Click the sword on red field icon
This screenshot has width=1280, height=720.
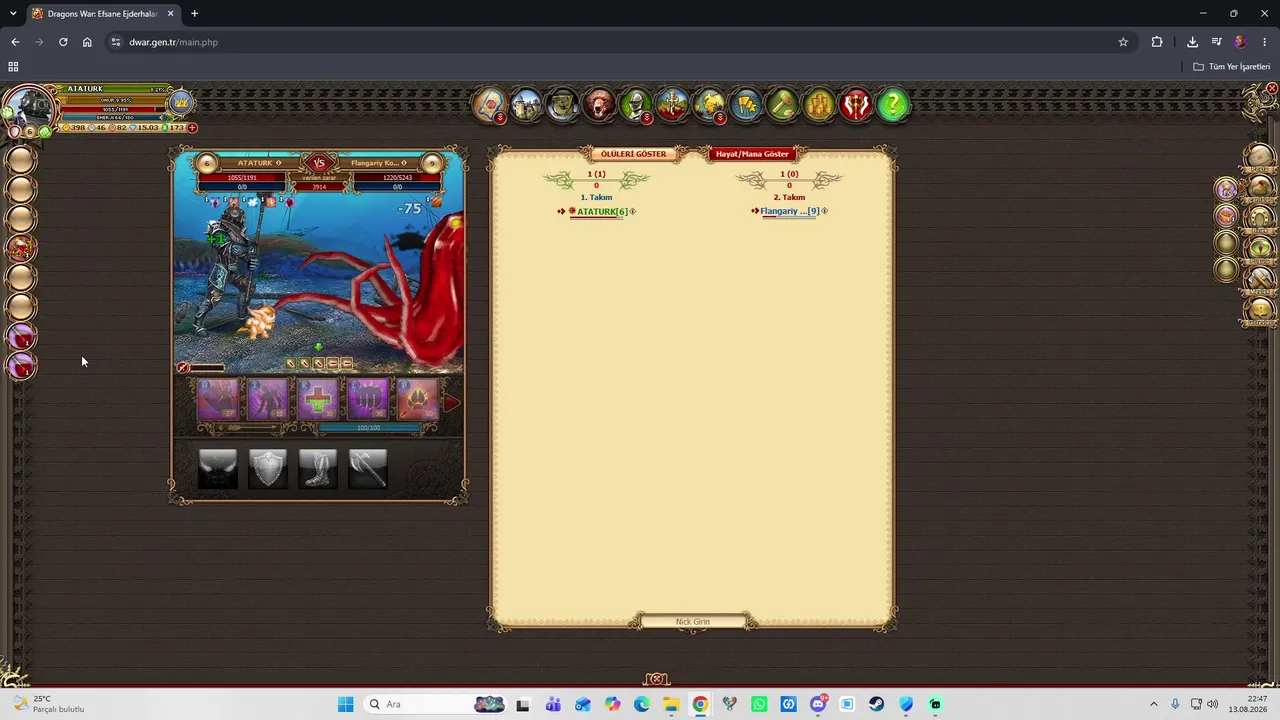tap(673, 104)
